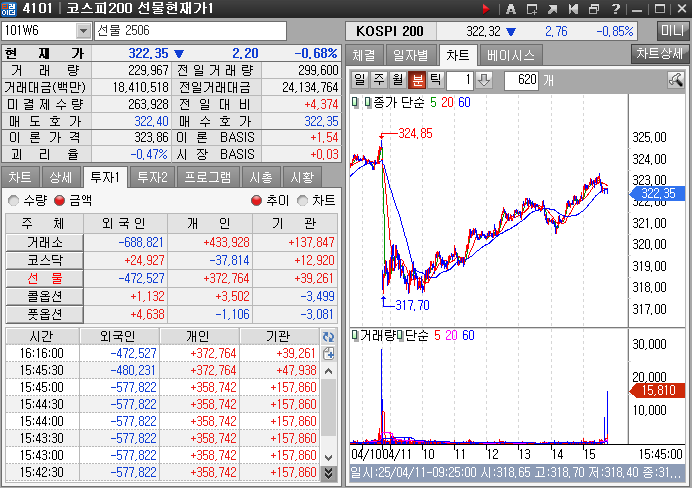Select the 차트 radio button

coord(302,201)
